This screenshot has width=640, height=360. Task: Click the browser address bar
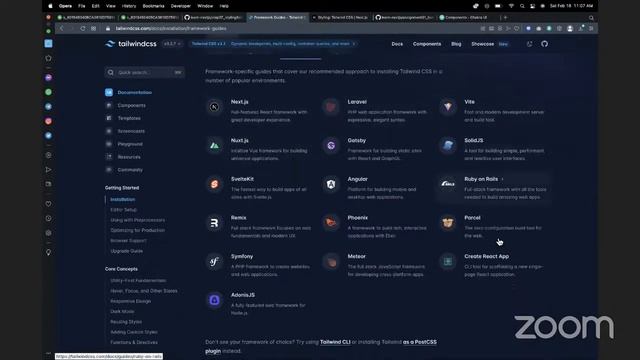pos(286,29)
